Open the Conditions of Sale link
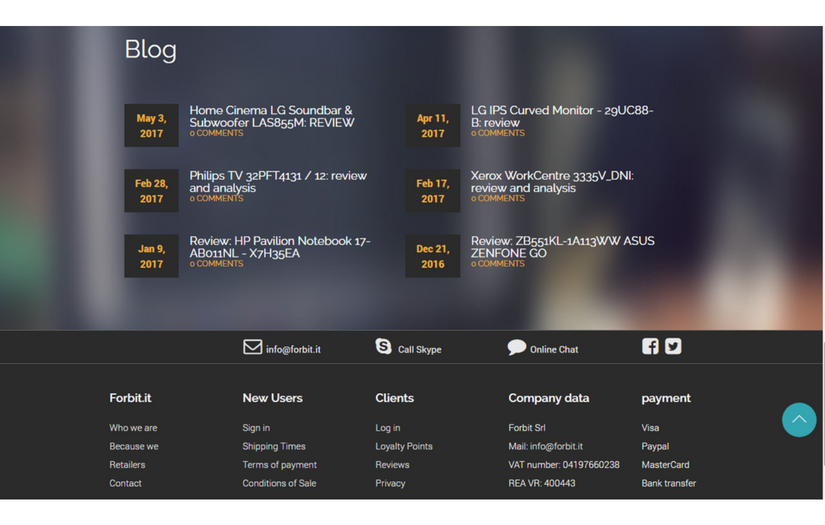 click(279, 483)
